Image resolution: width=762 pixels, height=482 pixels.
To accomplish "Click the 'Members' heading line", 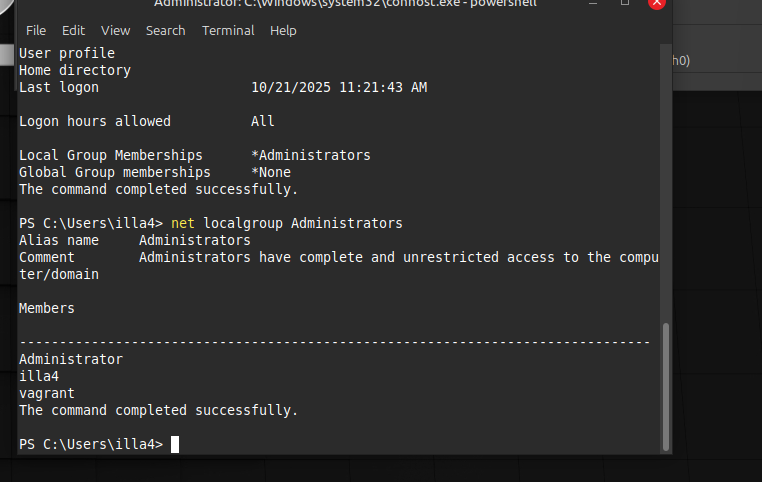I will pos(47,308).
